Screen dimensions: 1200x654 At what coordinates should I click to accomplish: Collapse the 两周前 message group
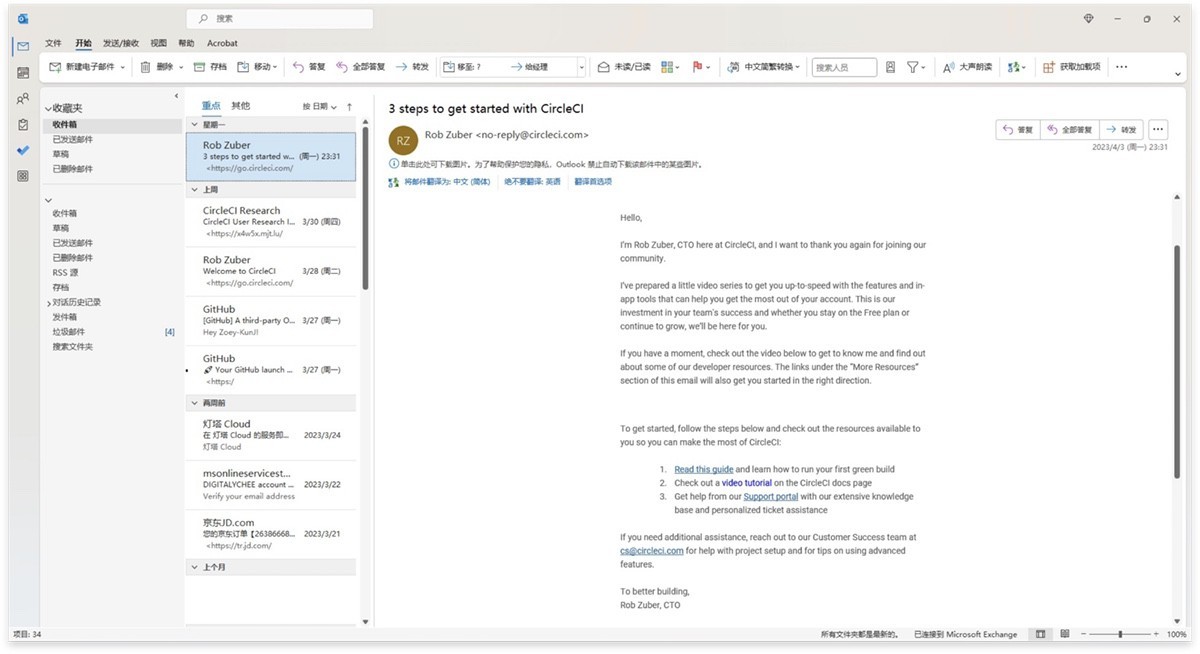195,402
